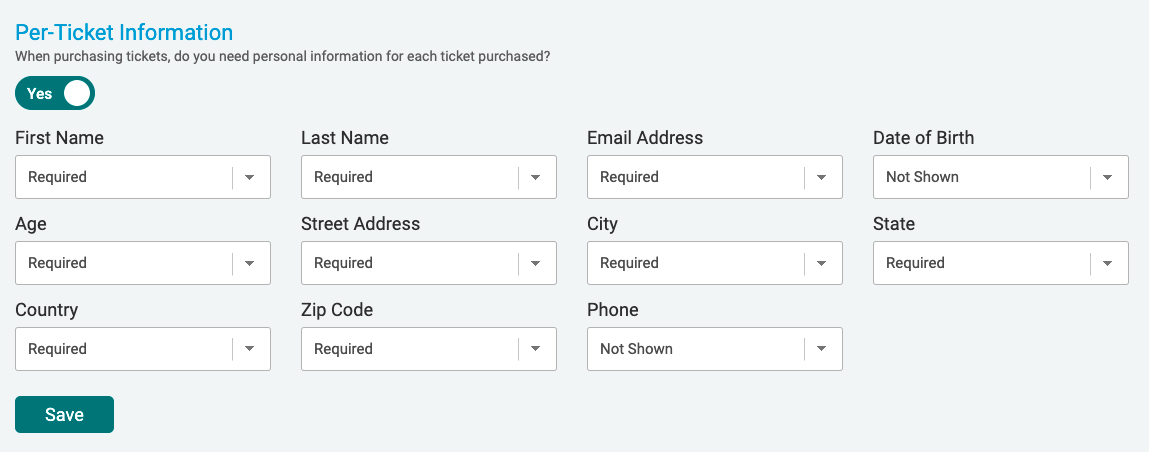Screen dimensions: 1149x452
Task: Toggle the Per-Ticket Information Yes switch
Action: (x=55, y=94)
